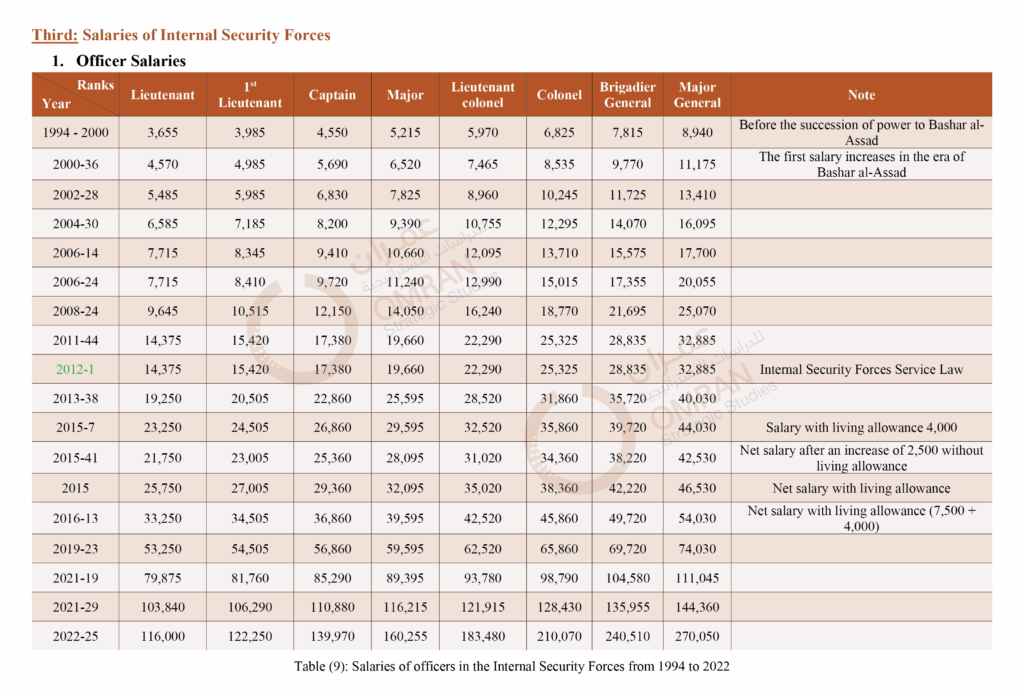This screenshot has width=1024, height=692.
Task: Select the "Salary with living allowance 4,000" note
Action: click(x=861, y=428)
